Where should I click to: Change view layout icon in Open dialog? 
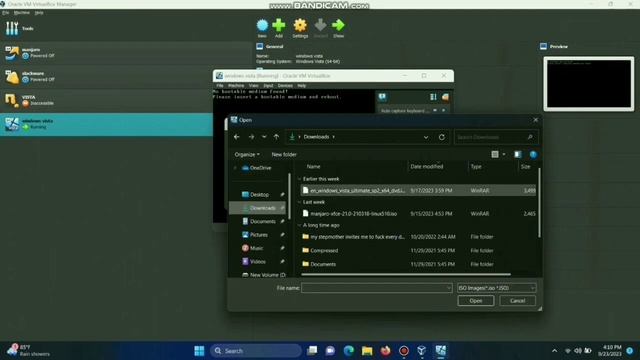[495, 155]
